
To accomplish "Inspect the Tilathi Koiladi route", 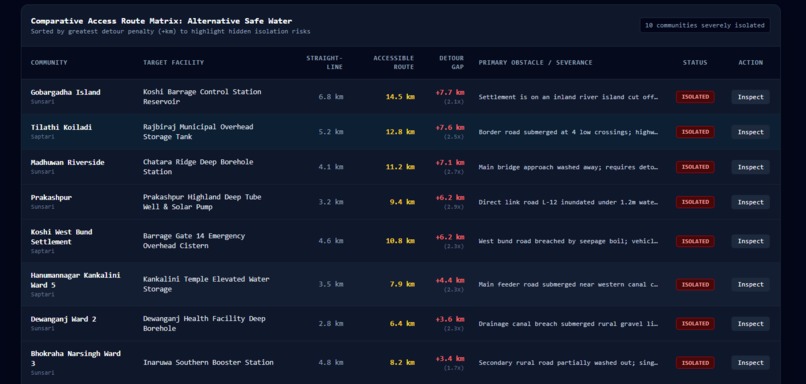I will 750,132.
